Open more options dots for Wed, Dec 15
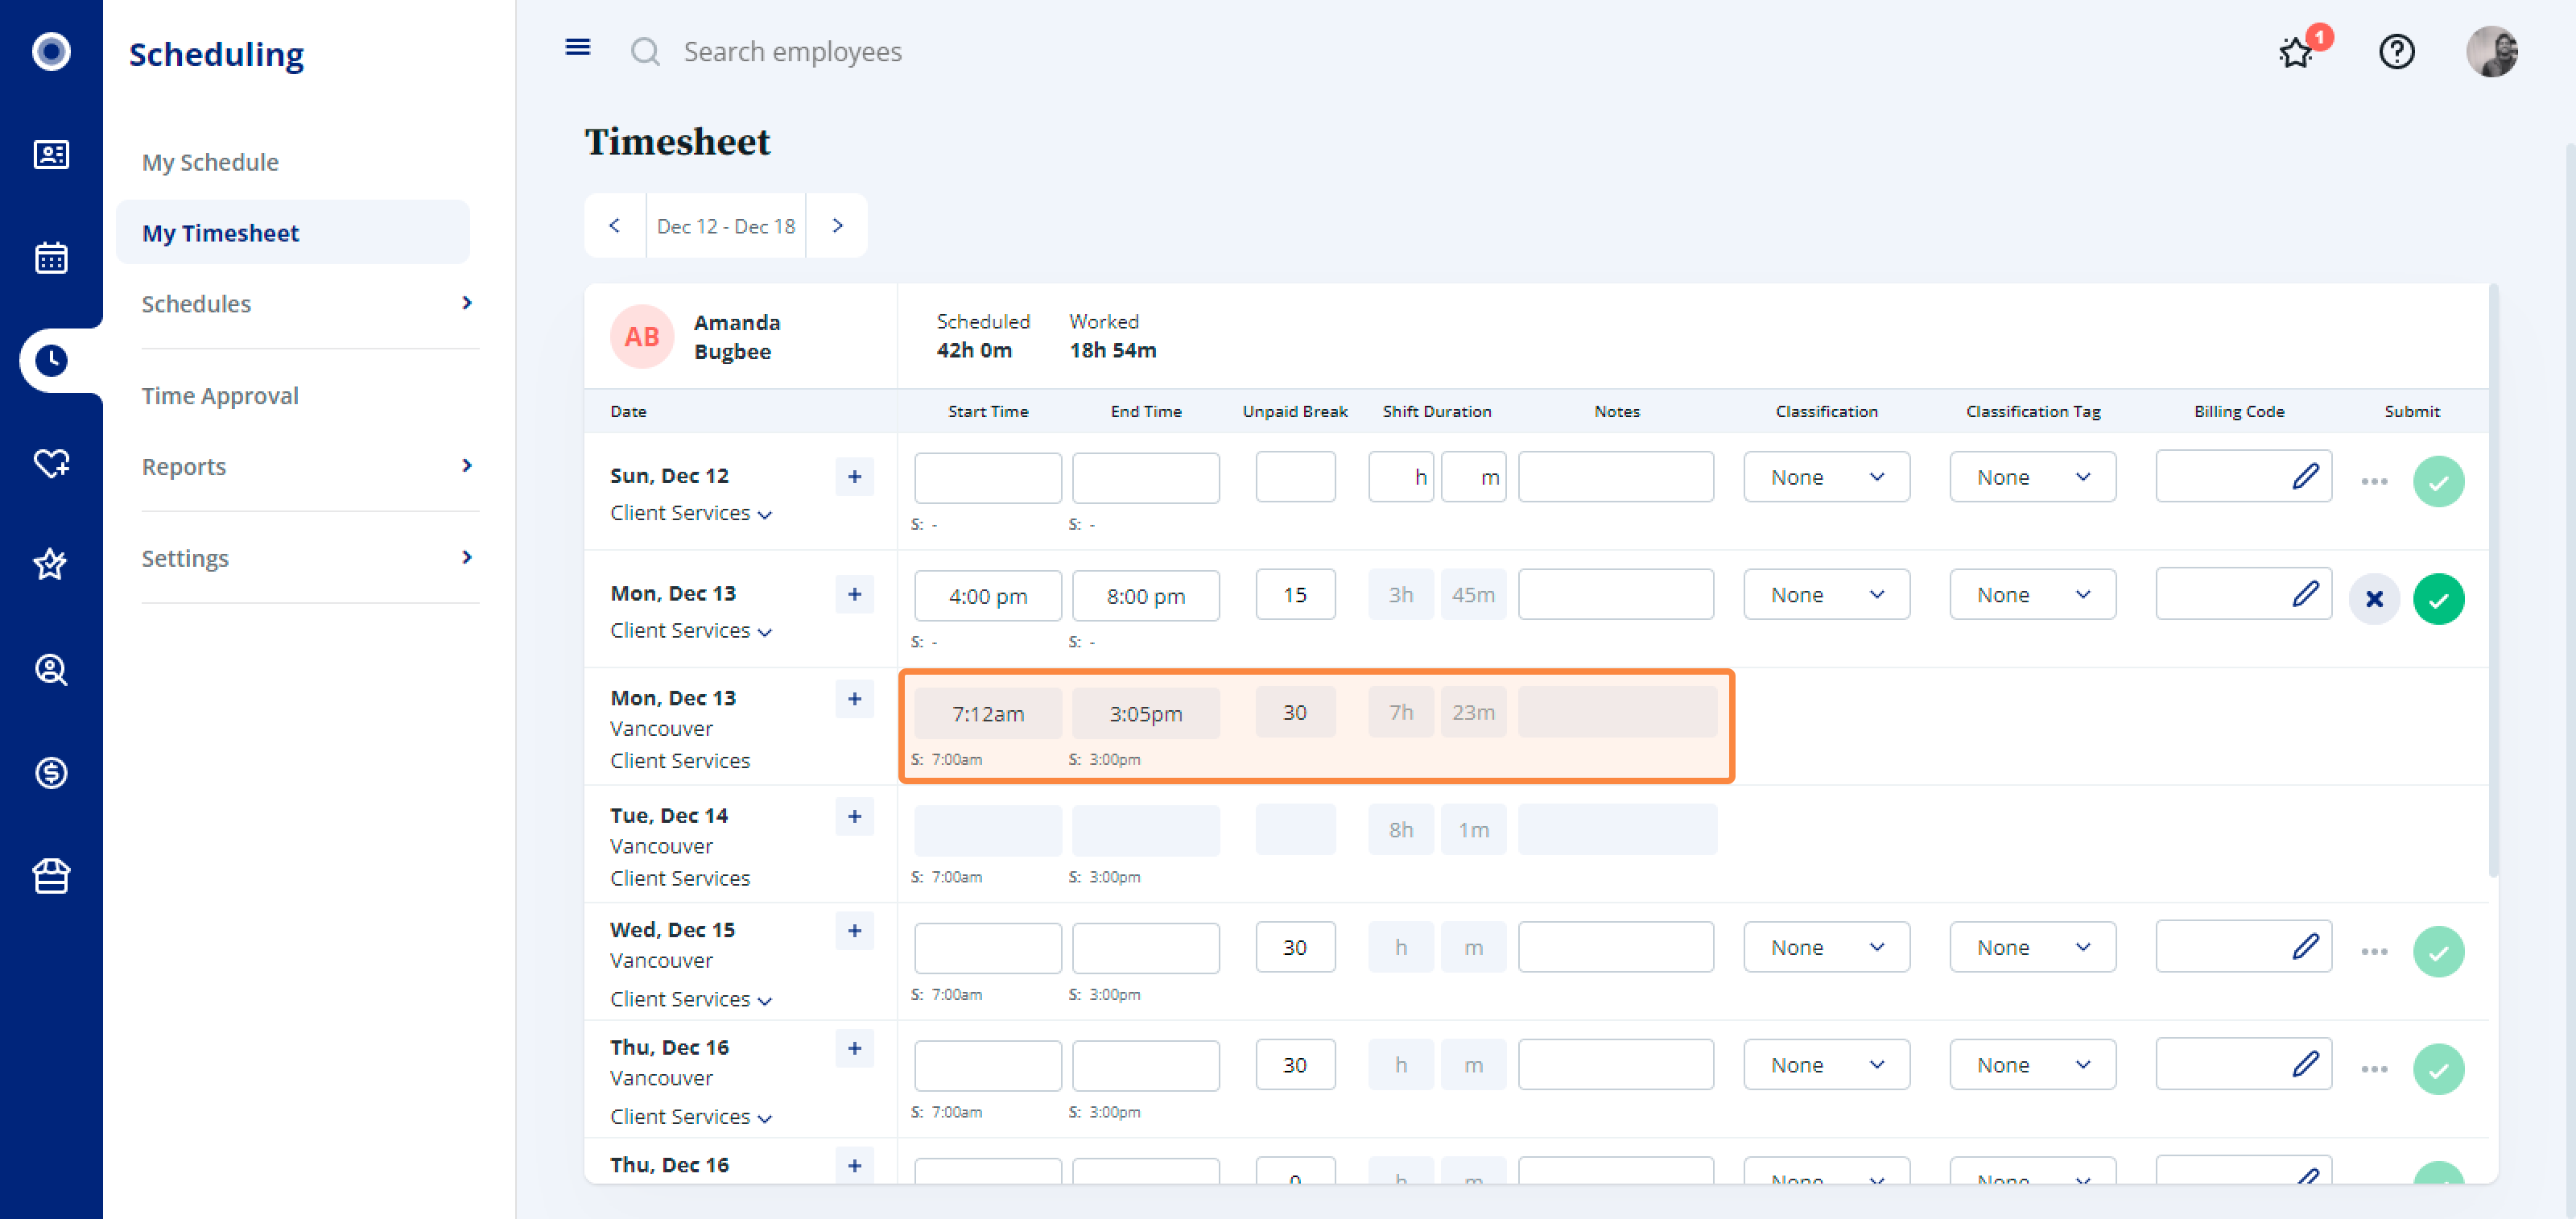2576x1219 pixels. click(x=2374, y=952)
